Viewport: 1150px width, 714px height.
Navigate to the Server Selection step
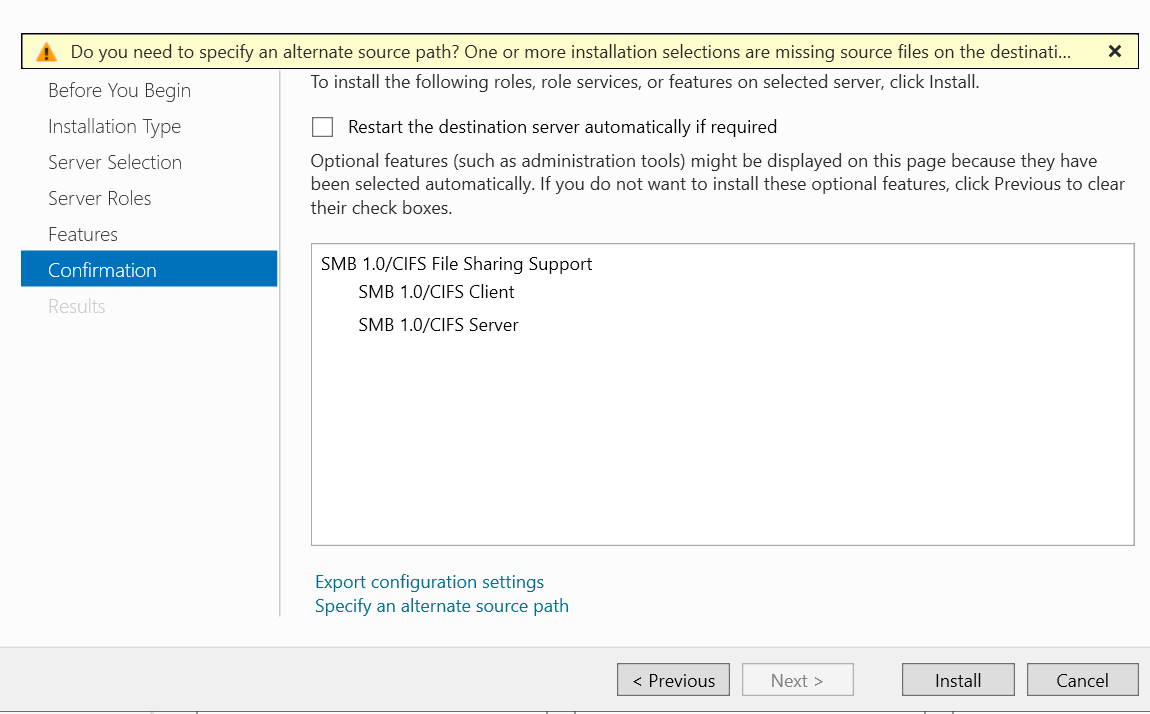click(115, 162)
